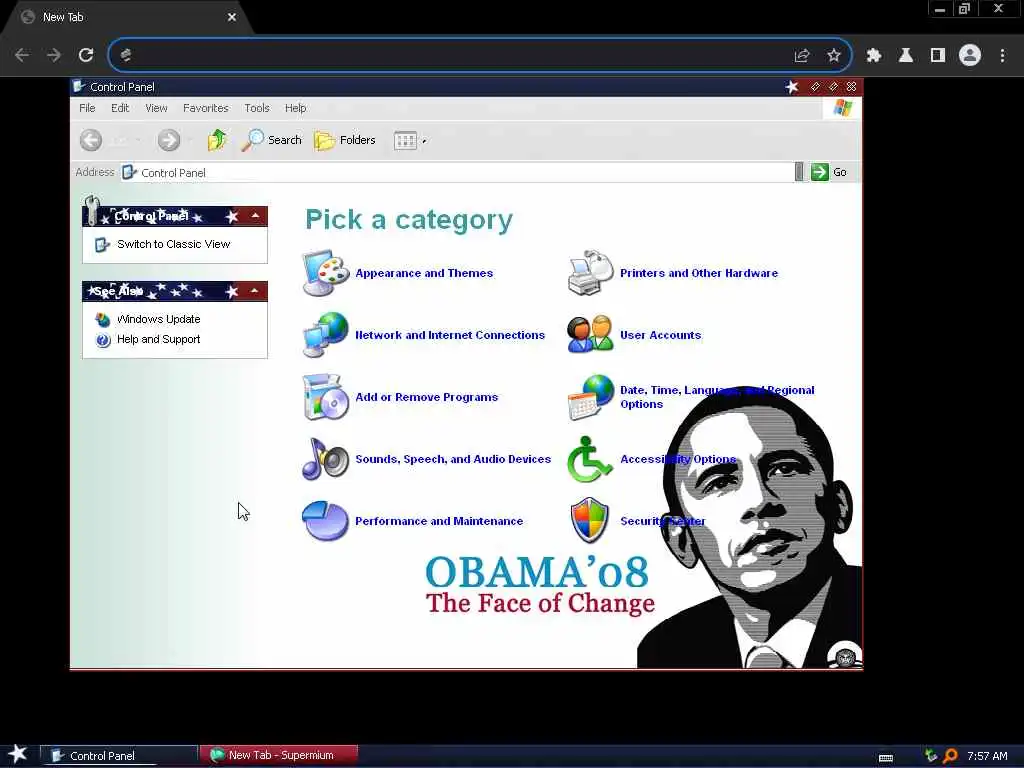Toggle the browser side panel icon

coord(938,56)
